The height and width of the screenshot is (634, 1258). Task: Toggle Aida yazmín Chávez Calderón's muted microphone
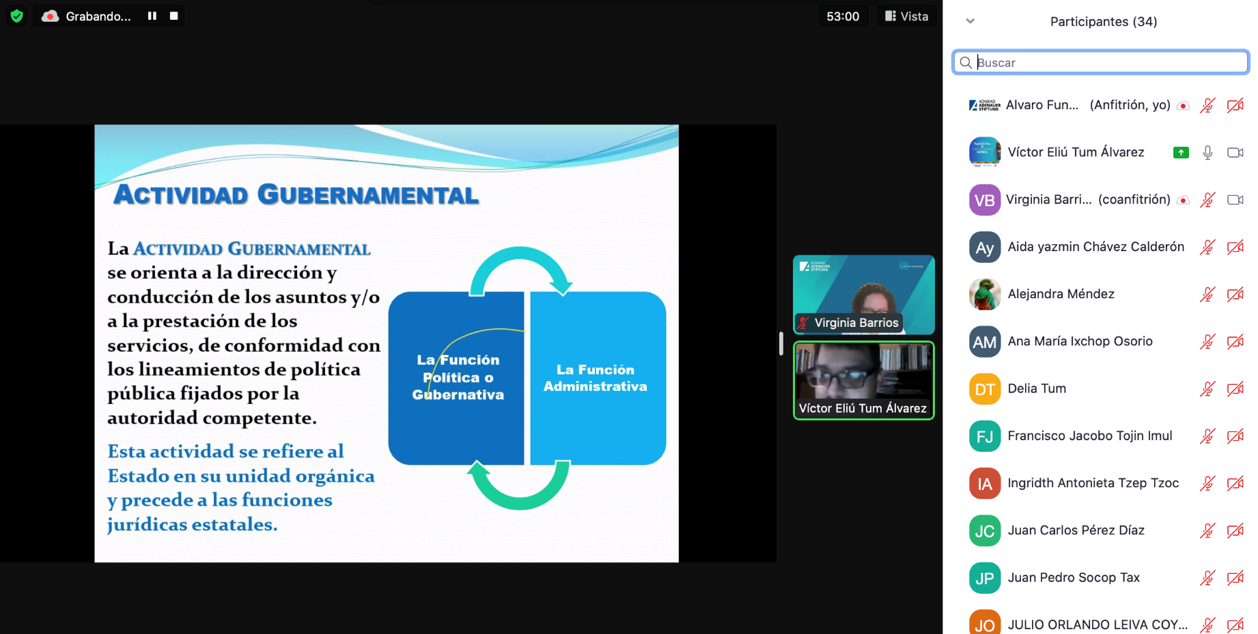[x=1208, y=247]
